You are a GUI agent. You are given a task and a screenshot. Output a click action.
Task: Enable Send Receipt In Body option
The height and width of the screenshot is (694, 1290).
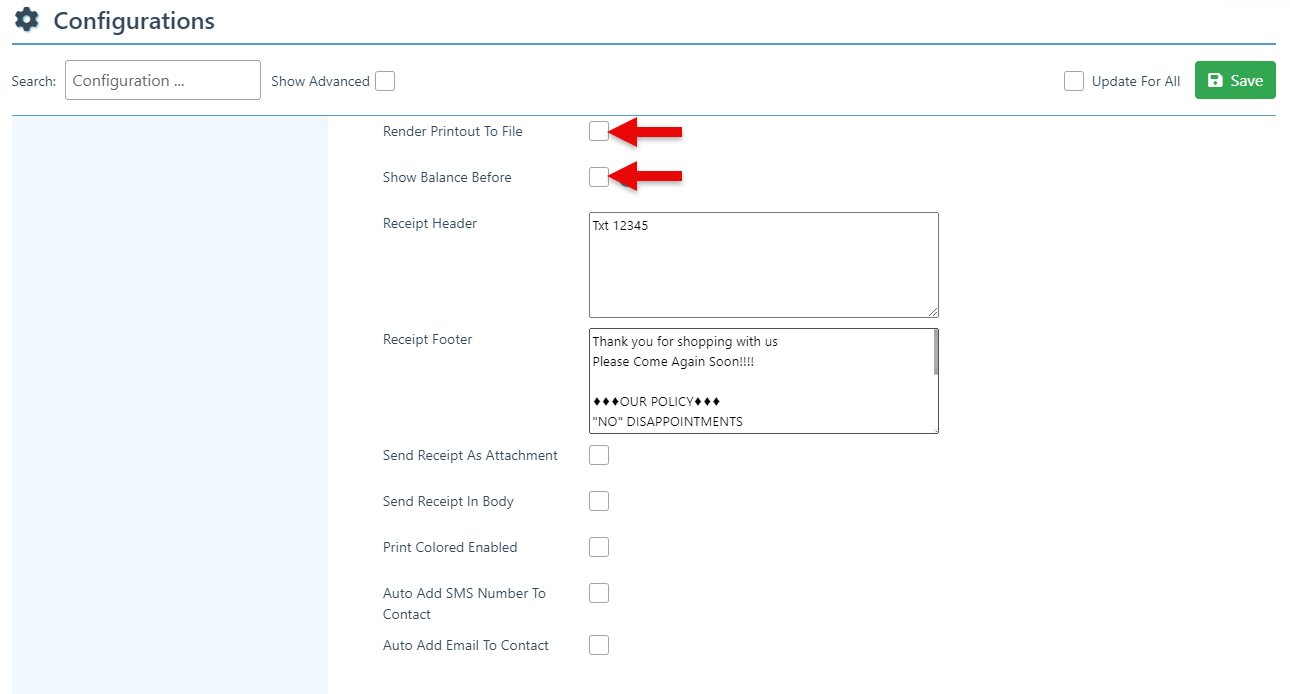pos(598,501)
